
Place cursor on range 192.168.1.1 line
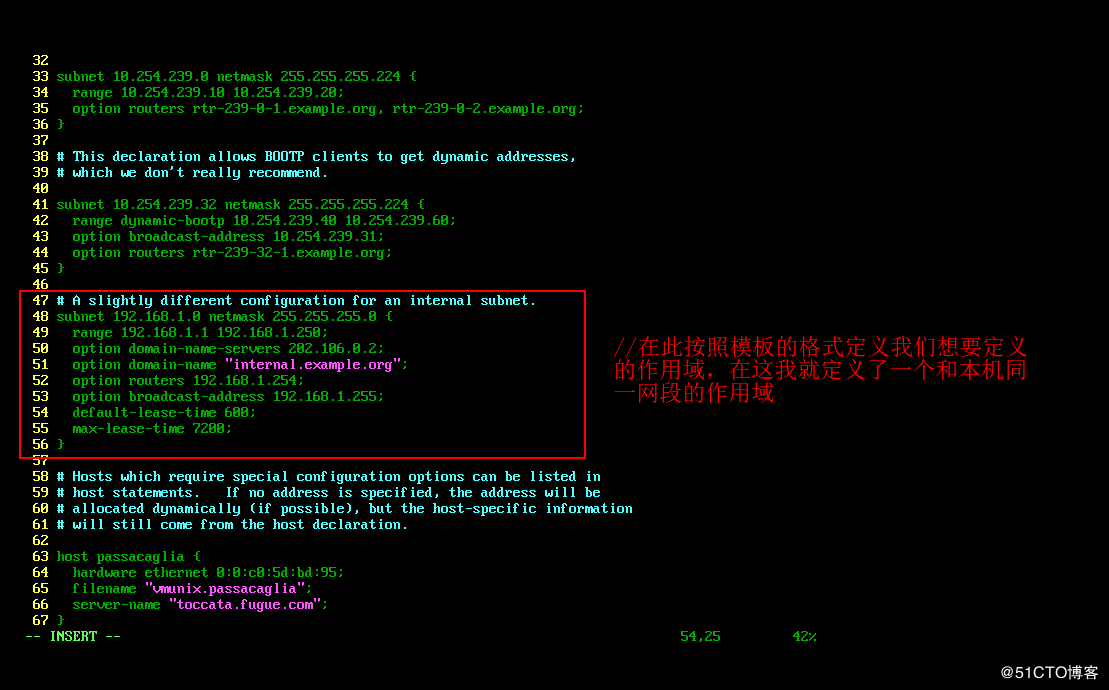200,333
